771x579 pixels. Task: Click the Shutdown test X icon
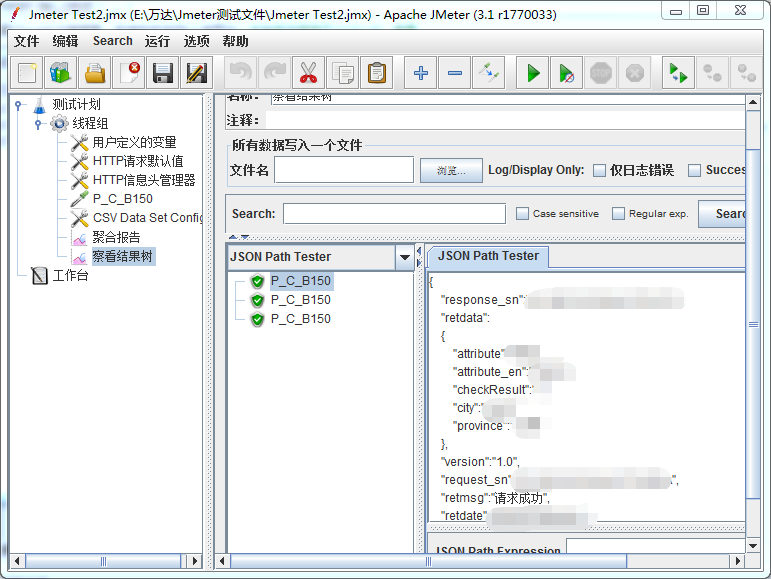point(635,73)
